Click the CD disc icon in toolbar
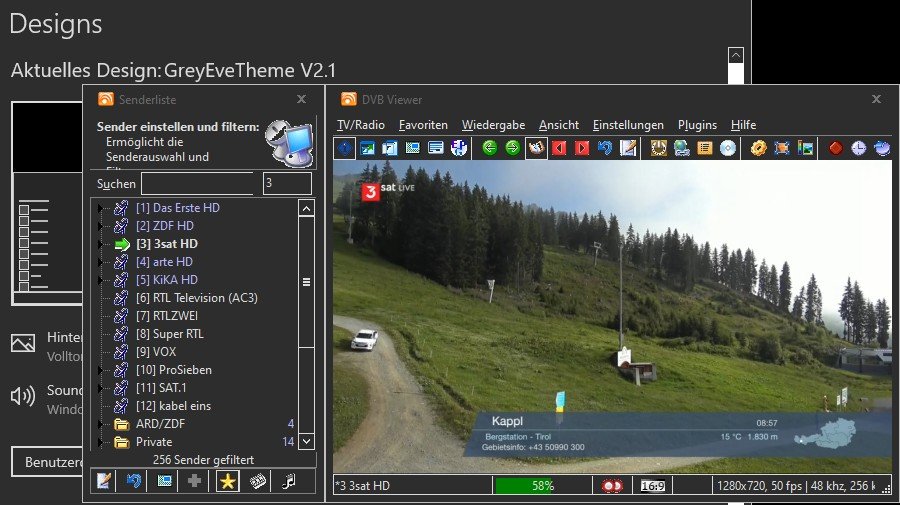The image size is (900, 505). 728,148
